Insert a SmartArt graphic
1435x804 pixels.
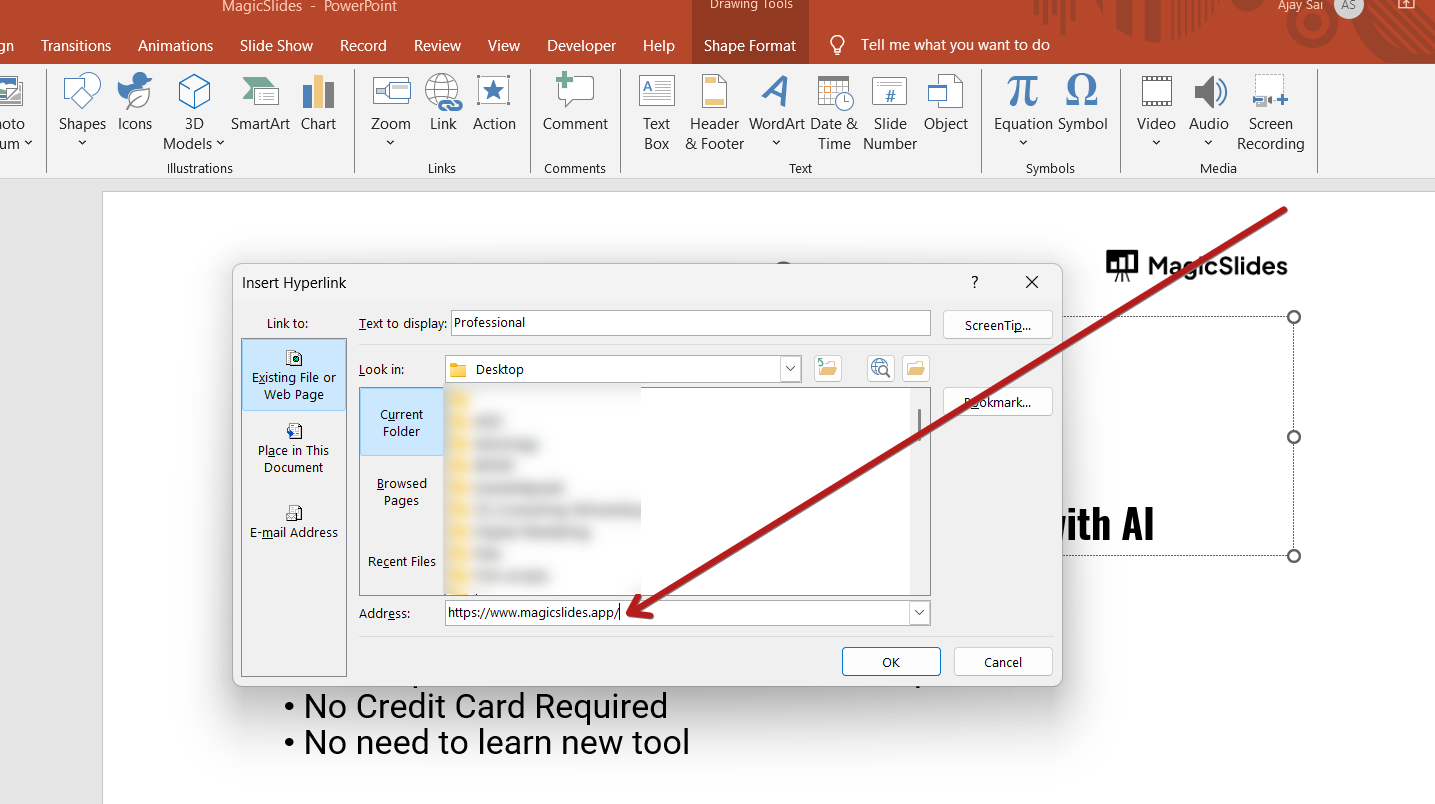point(260,104)
